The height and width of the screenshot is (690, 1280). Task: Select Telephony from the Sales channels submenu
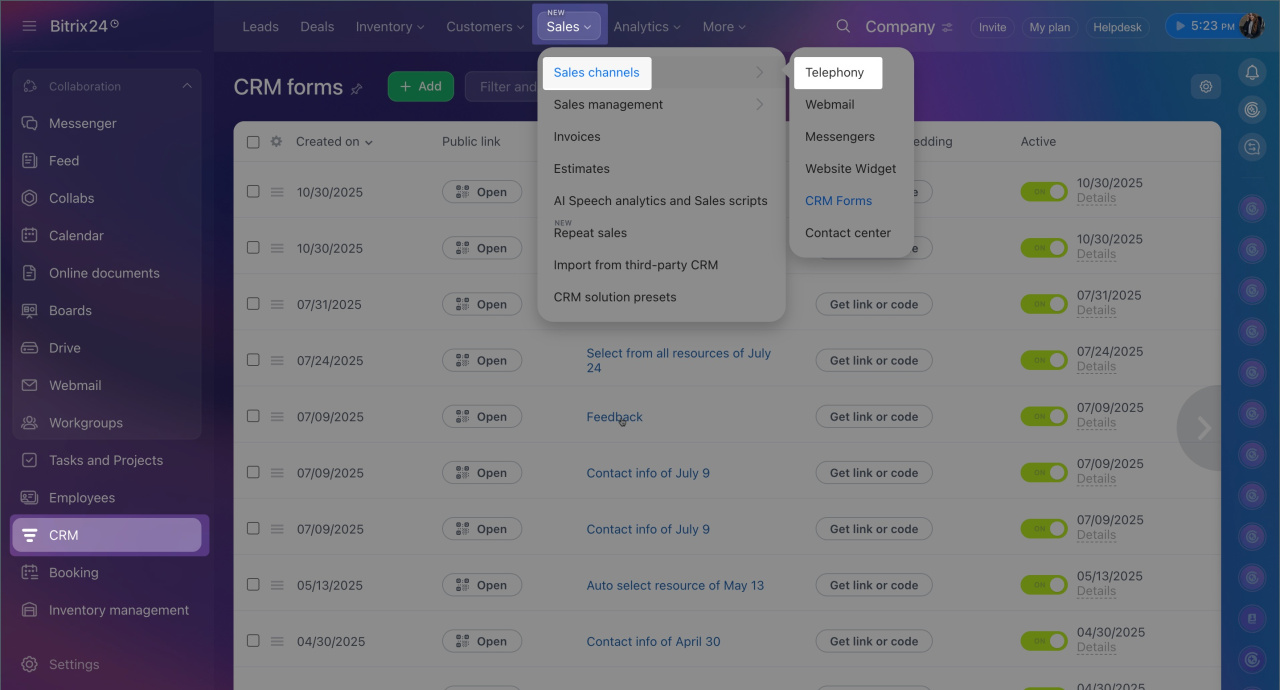pos(835,72)
